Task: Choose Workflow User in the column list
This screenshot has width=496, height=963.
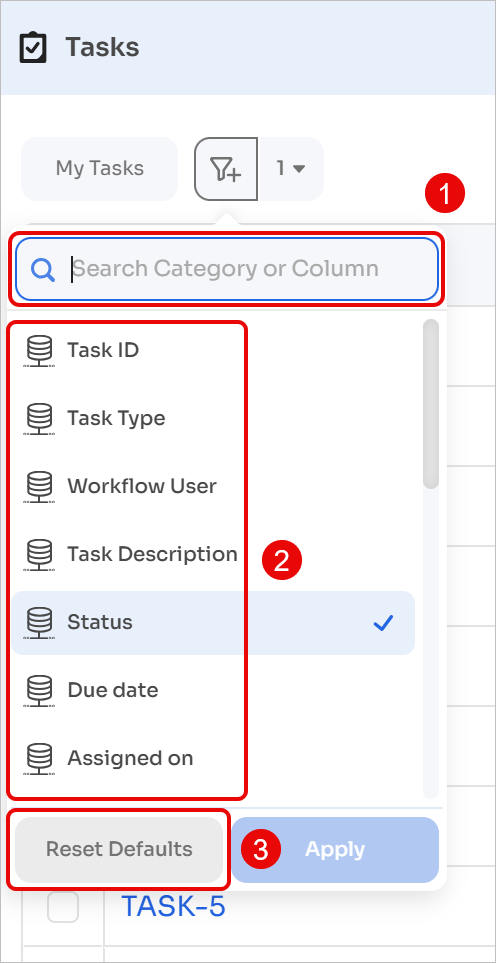Action: [x=213, y=486]
